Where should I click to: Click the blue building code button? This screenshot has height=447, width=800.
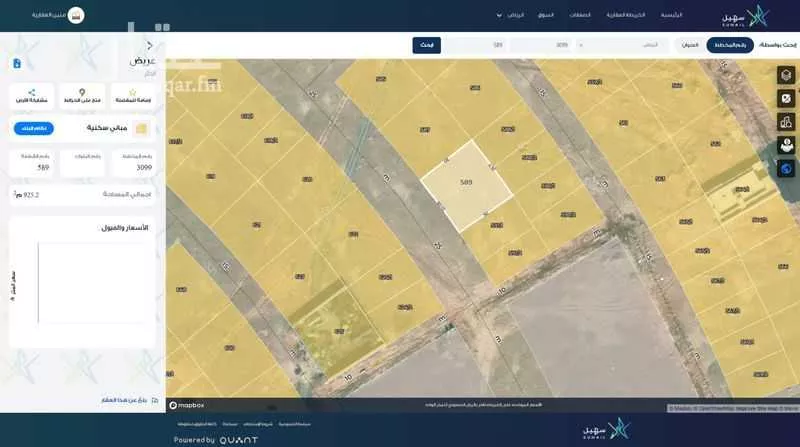coord(33,128)
